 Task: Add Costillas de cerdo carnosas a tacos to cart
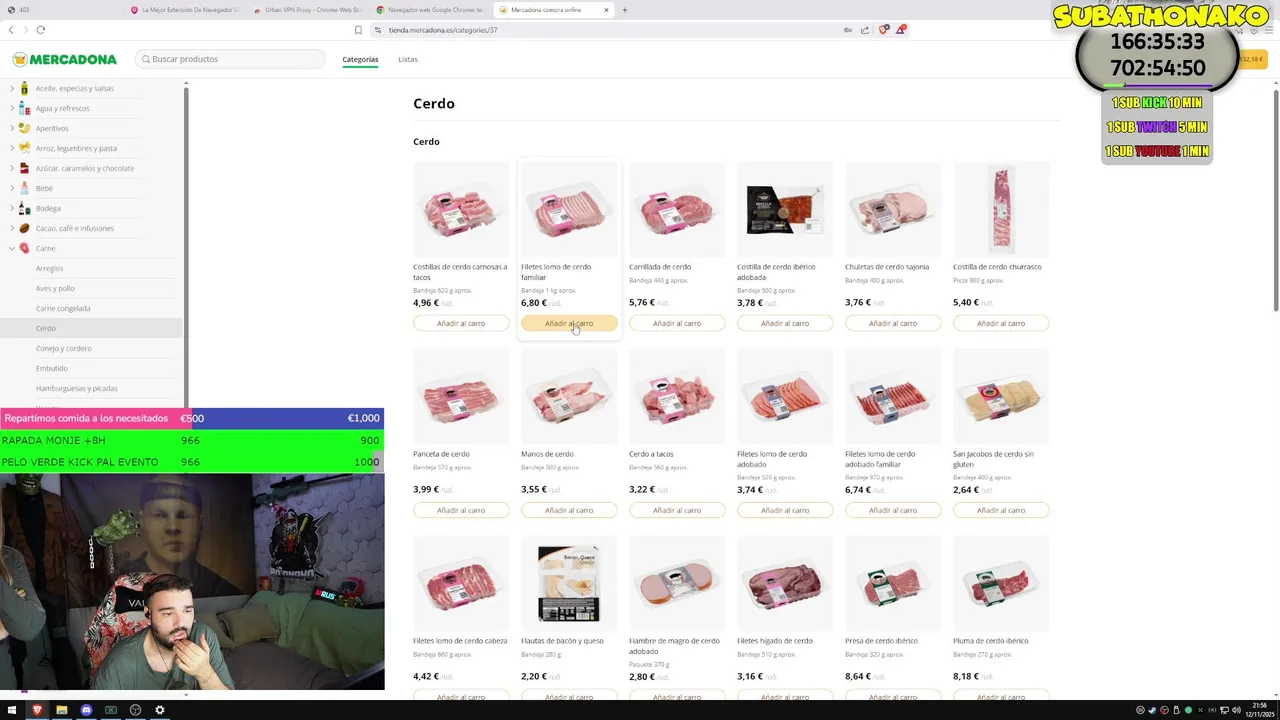tap(461, 323)
